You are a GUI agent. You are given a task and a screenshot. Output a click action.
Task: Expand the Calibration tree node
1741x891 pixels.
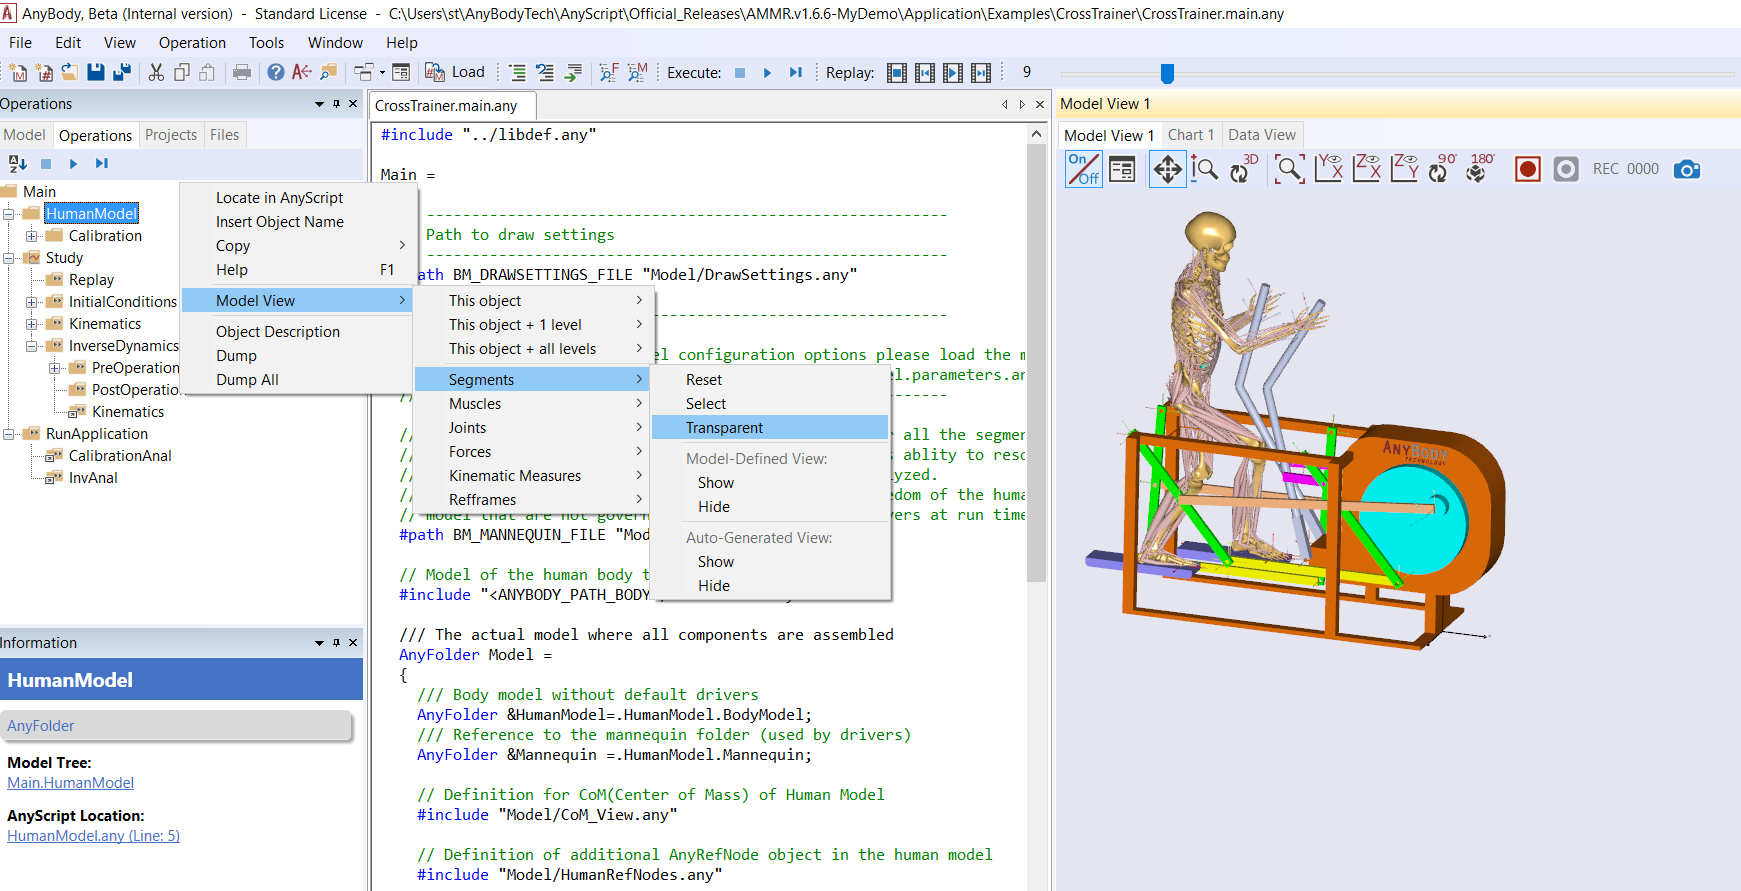click(x=32, y=236)
